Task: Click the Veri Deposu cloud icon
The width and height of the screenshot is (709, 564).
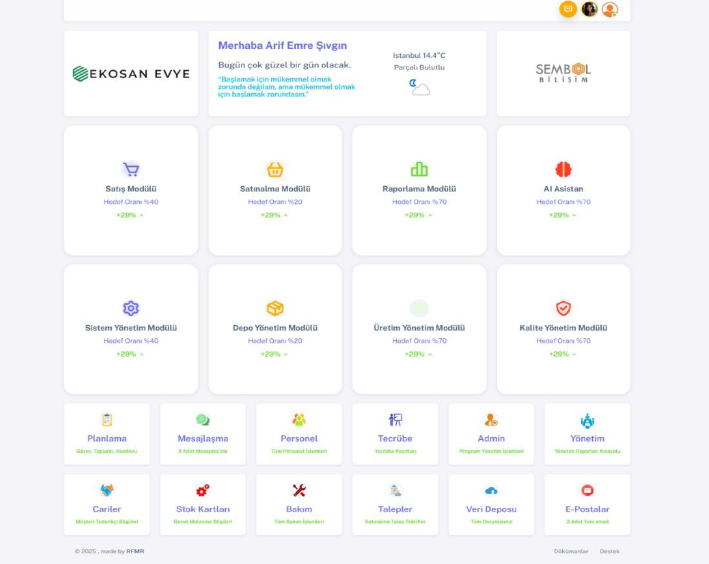Action: 491,490
